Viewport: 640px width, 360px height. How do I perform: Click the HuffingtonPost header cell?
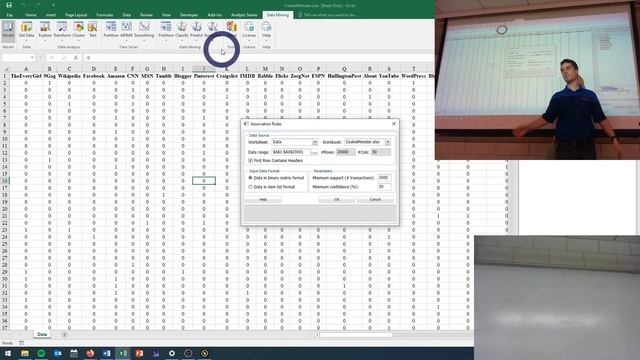point(344,76)
